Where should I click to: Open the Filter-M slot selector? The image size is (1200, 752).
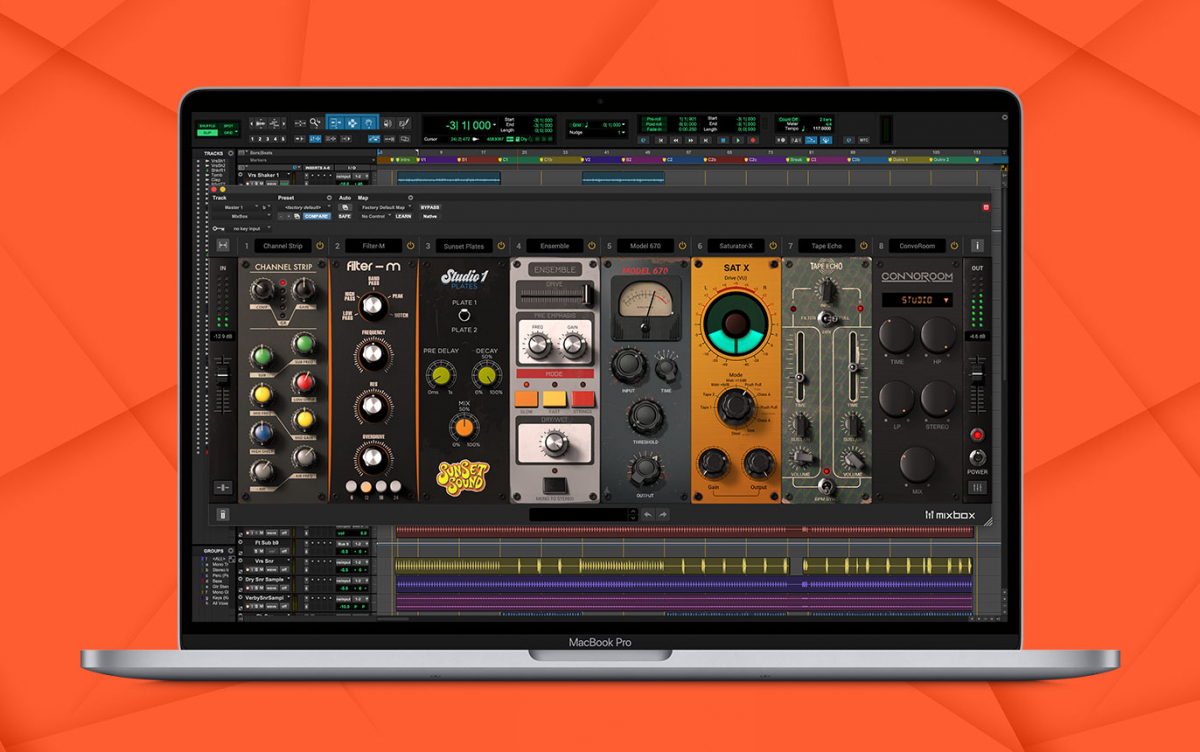[373, 245]
